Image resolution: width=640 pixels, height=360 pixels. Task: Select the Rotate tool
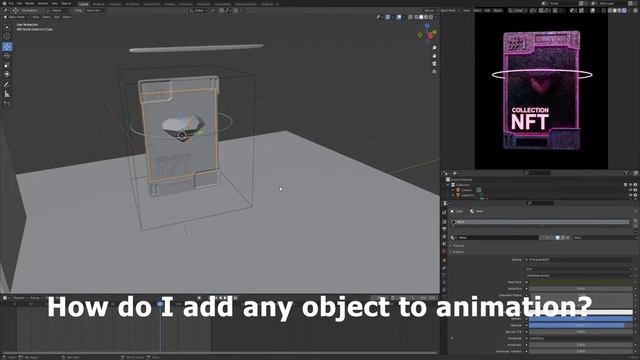(x=7, y=56)
